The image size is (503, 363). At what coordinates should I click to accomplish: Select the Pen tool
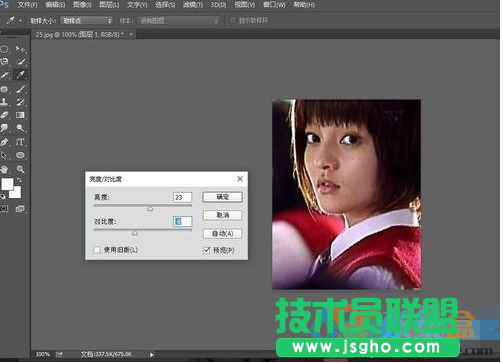[x=4, y=142]
